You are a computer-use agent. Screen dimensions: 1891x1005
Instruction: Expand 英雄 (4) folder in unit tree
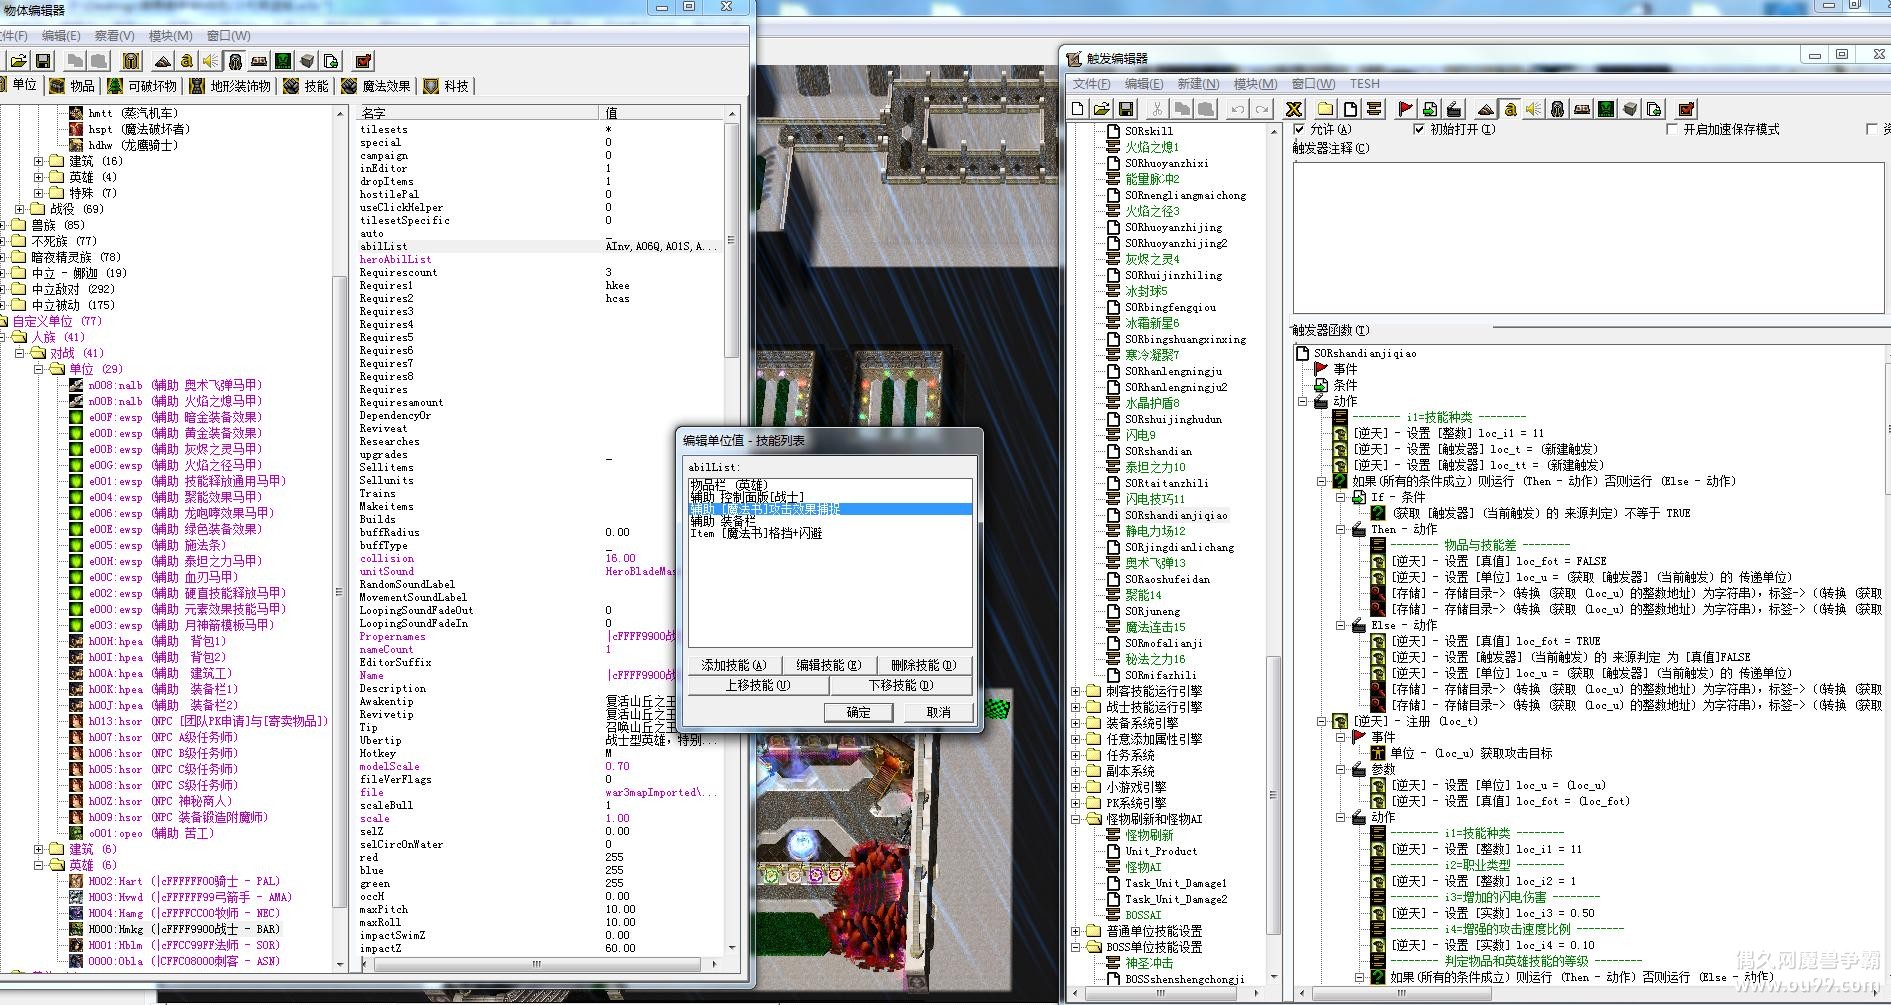(39, 177)
